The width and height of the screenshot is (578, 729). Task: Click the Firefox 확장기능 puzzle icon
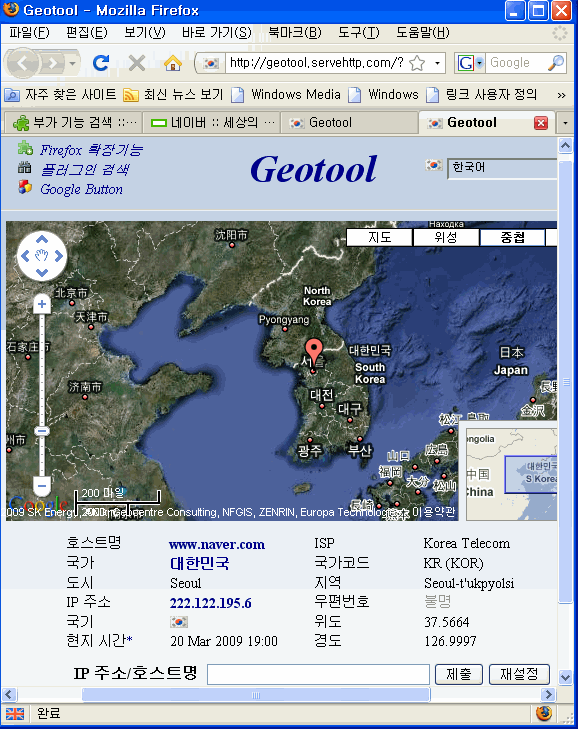[x=25, y=148]
